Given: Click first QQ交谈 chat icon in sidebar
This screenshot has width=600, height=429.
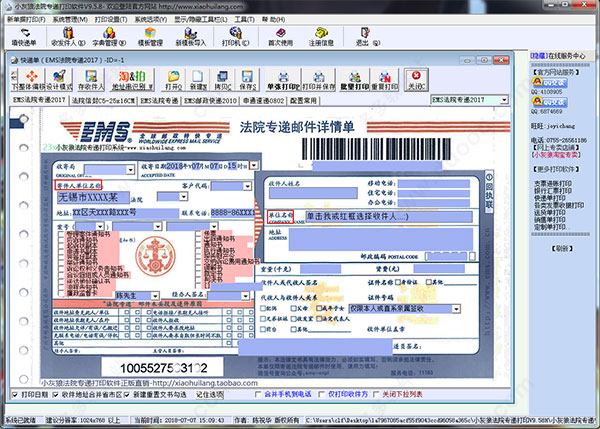Looking at the screenshot, I should click(549, 82).
